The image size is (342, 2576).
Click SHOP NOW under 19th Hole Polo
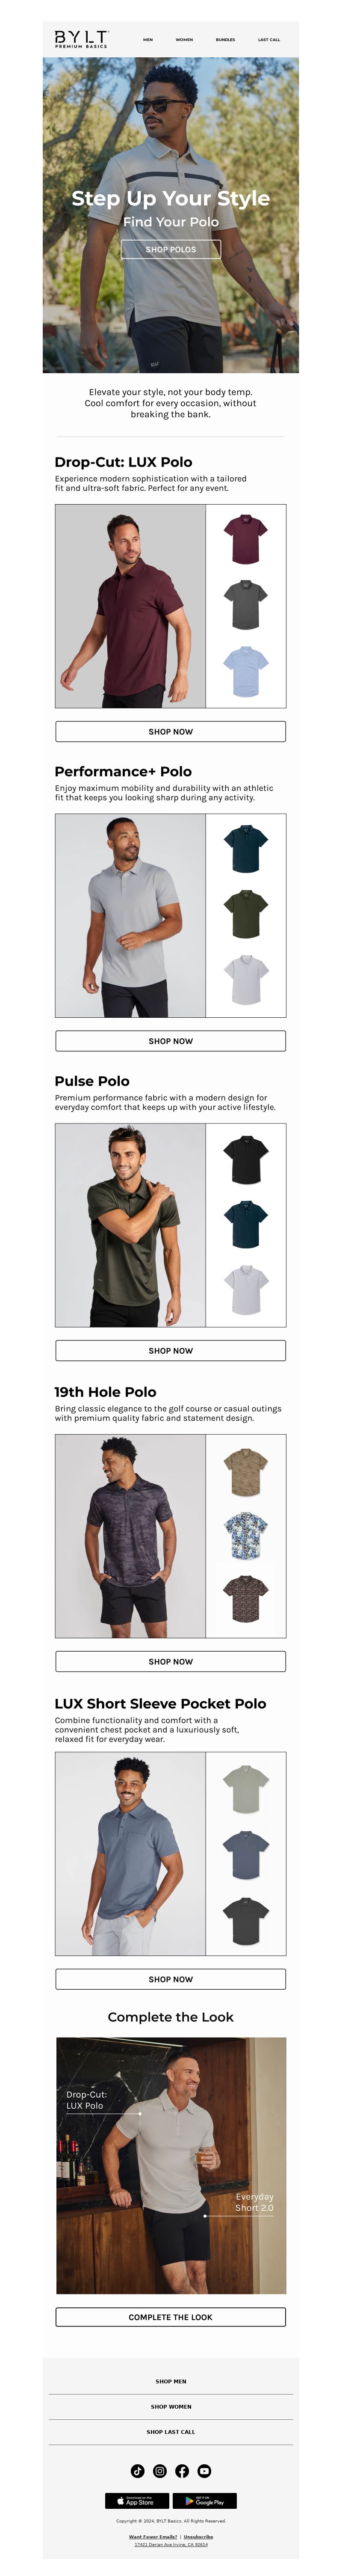click(x=171, y=1661)
